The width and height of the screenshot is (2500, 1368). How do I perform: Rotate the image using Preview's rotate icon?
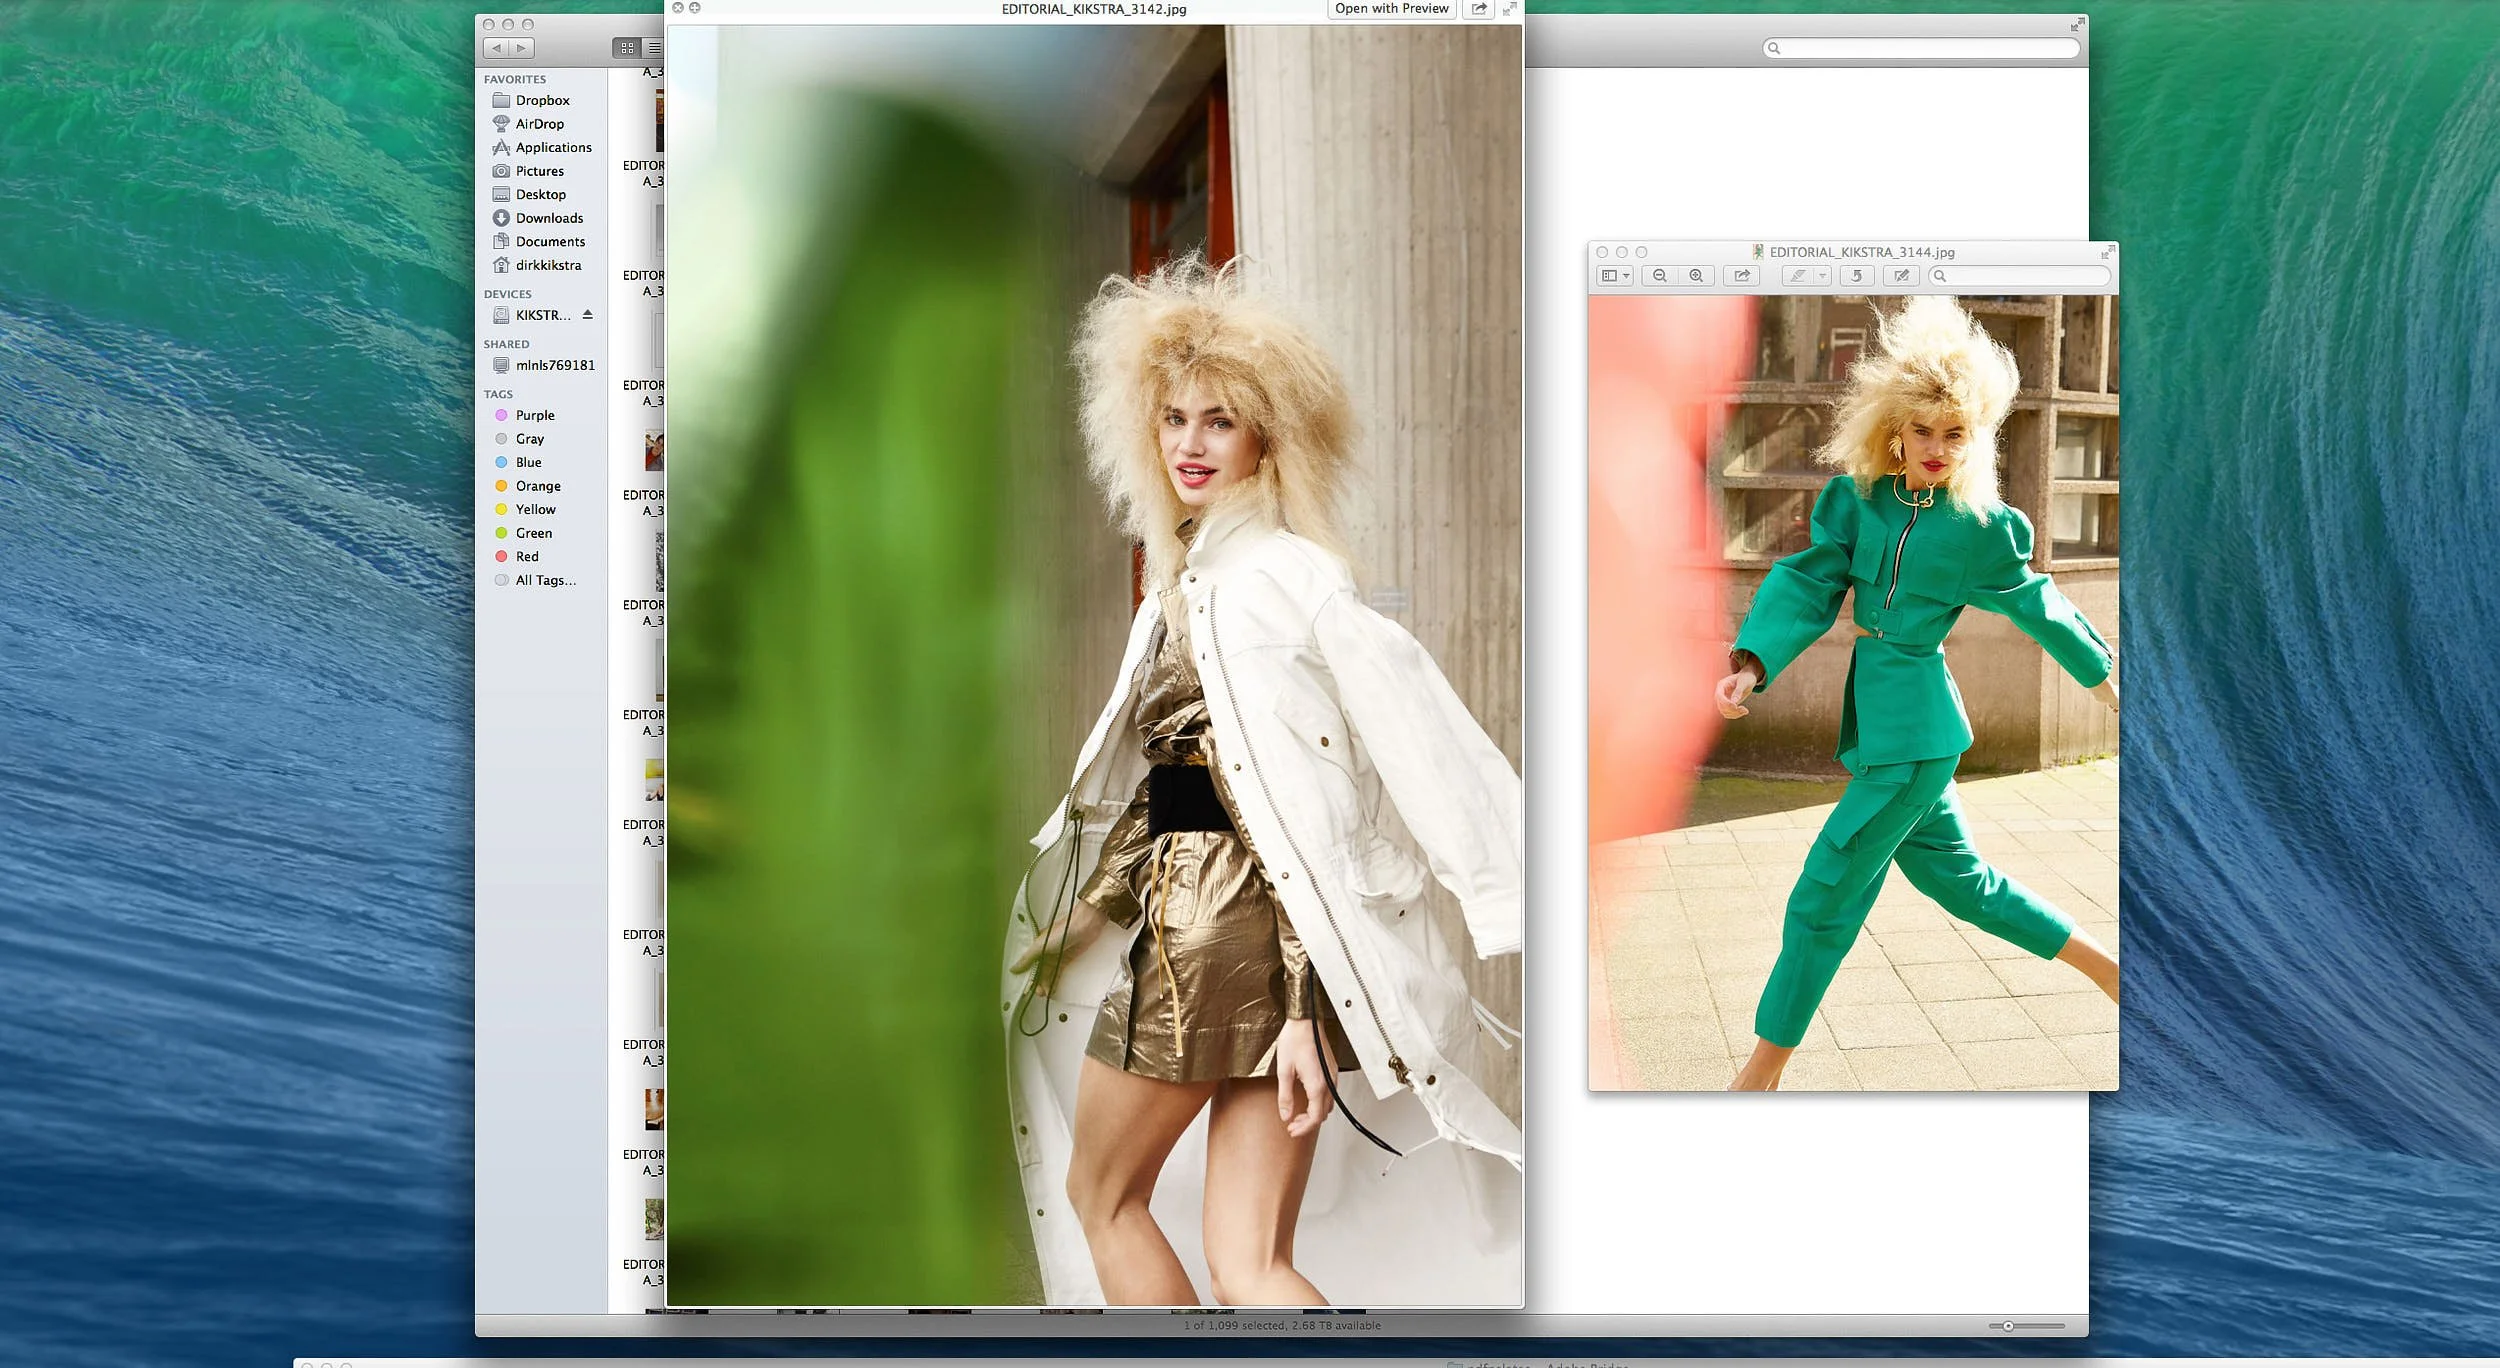point(1855,276)
